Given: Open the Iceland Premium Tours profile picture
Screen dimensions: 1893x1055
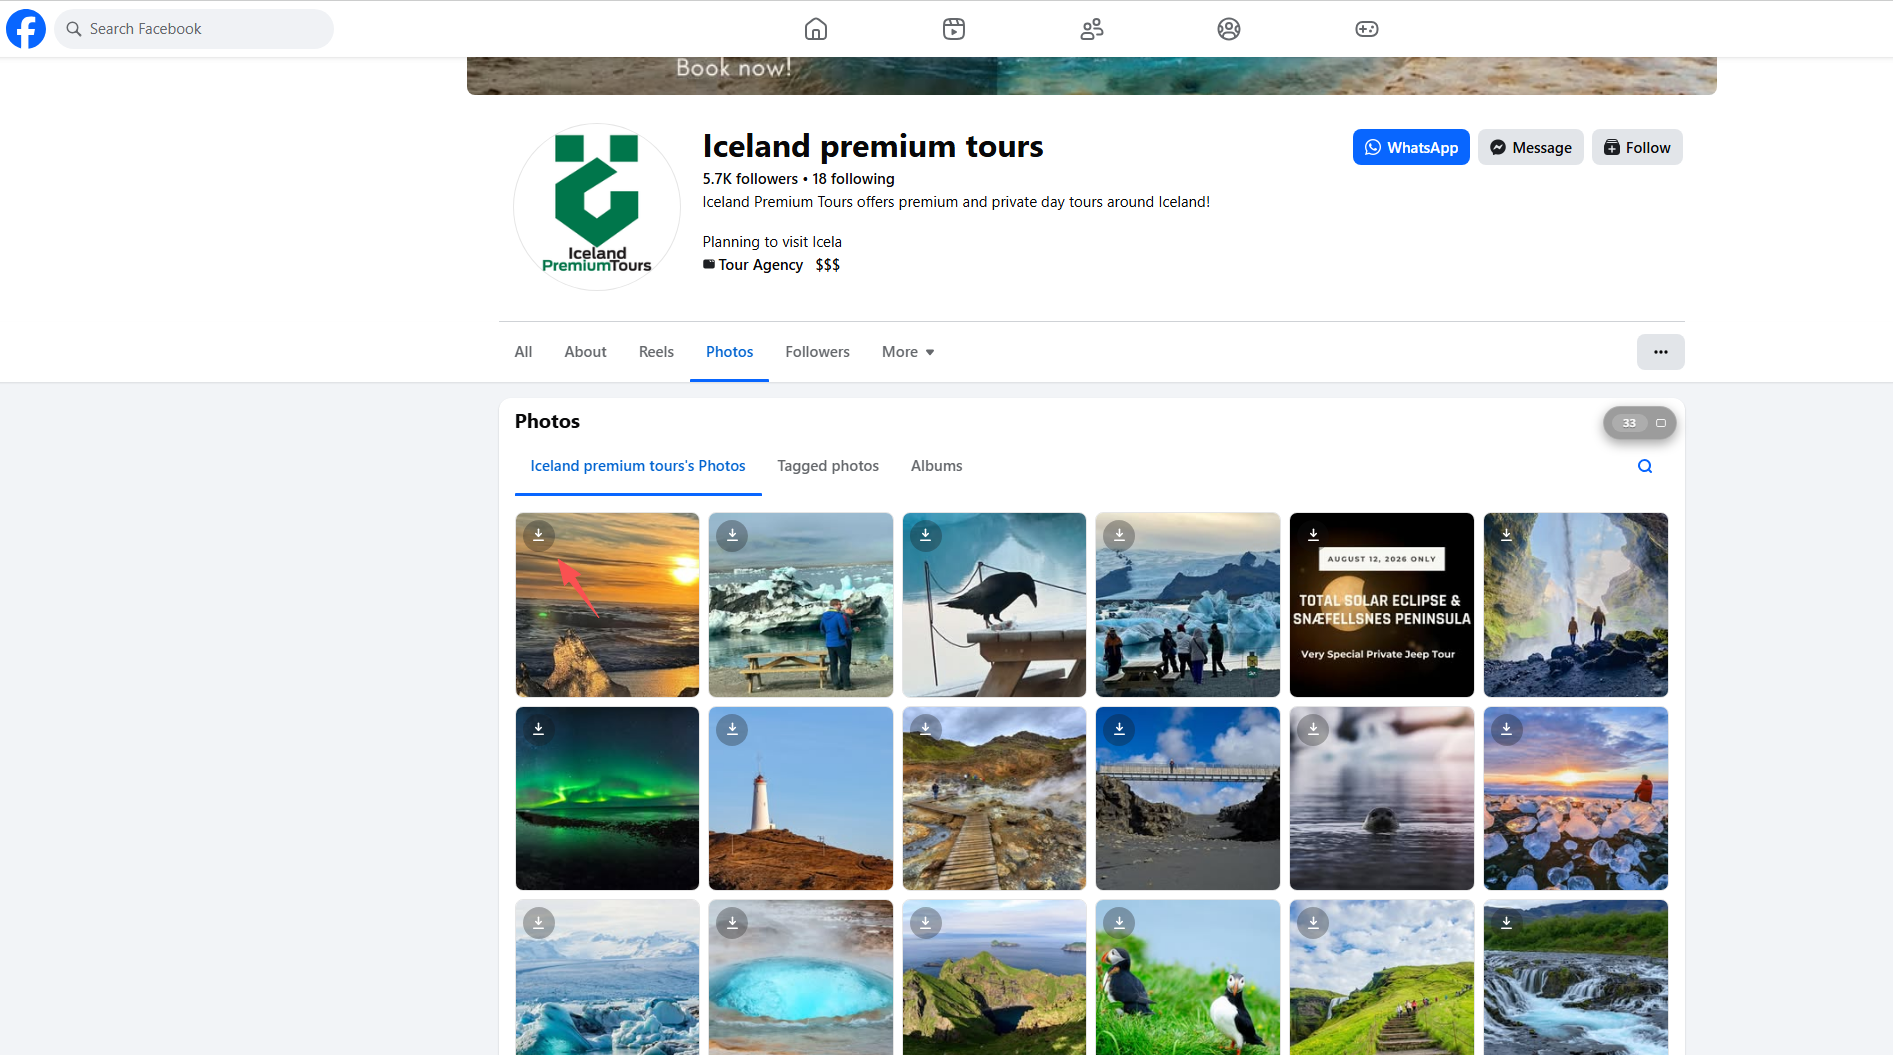Looking at the screenshot, I should 597,207.
